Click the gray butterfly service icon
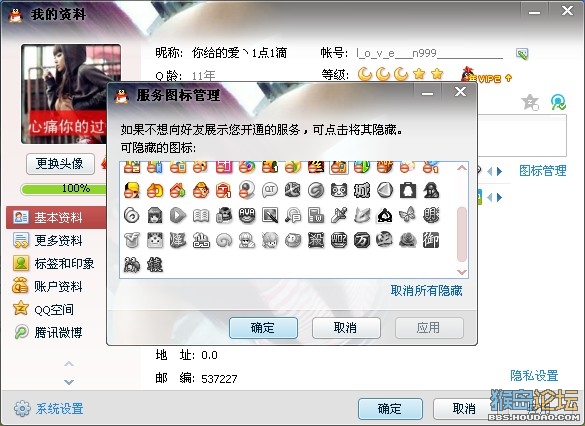Image resolution: width=585 pixels, height=426 pixels. point(407,215)
